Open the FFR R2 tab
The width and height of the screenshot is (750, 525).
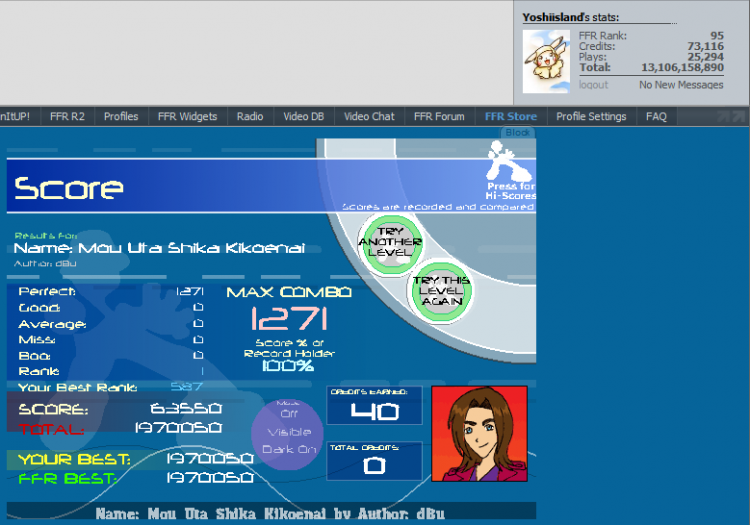(x=68, y=116)
